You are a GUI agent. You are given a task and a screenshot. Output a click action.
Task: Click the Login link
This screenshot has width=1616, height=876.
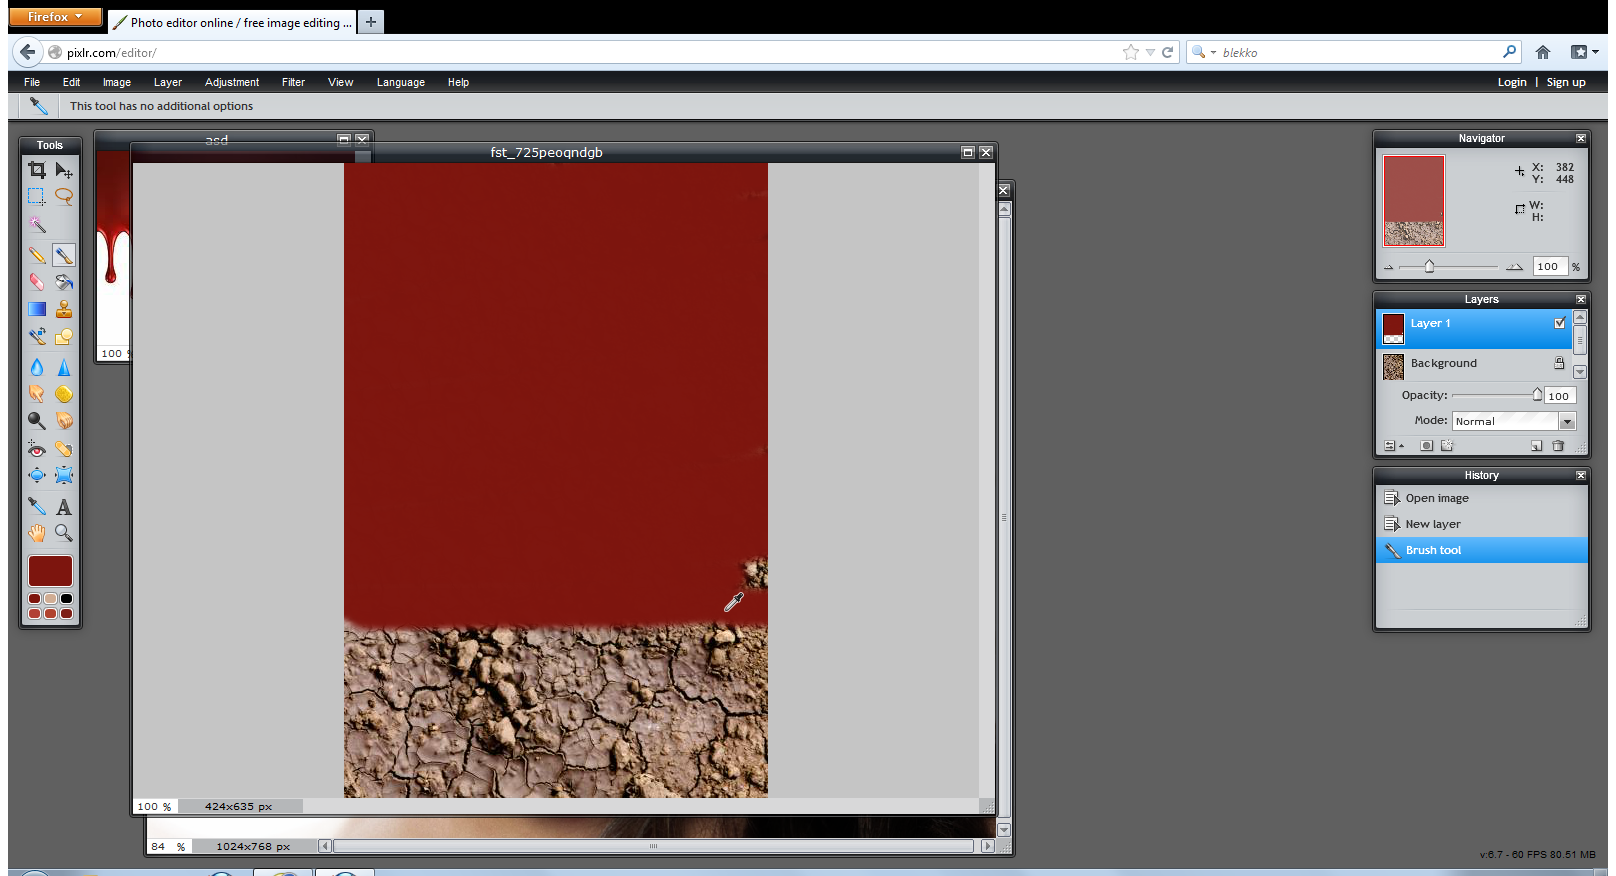[x=1512, y=82]
